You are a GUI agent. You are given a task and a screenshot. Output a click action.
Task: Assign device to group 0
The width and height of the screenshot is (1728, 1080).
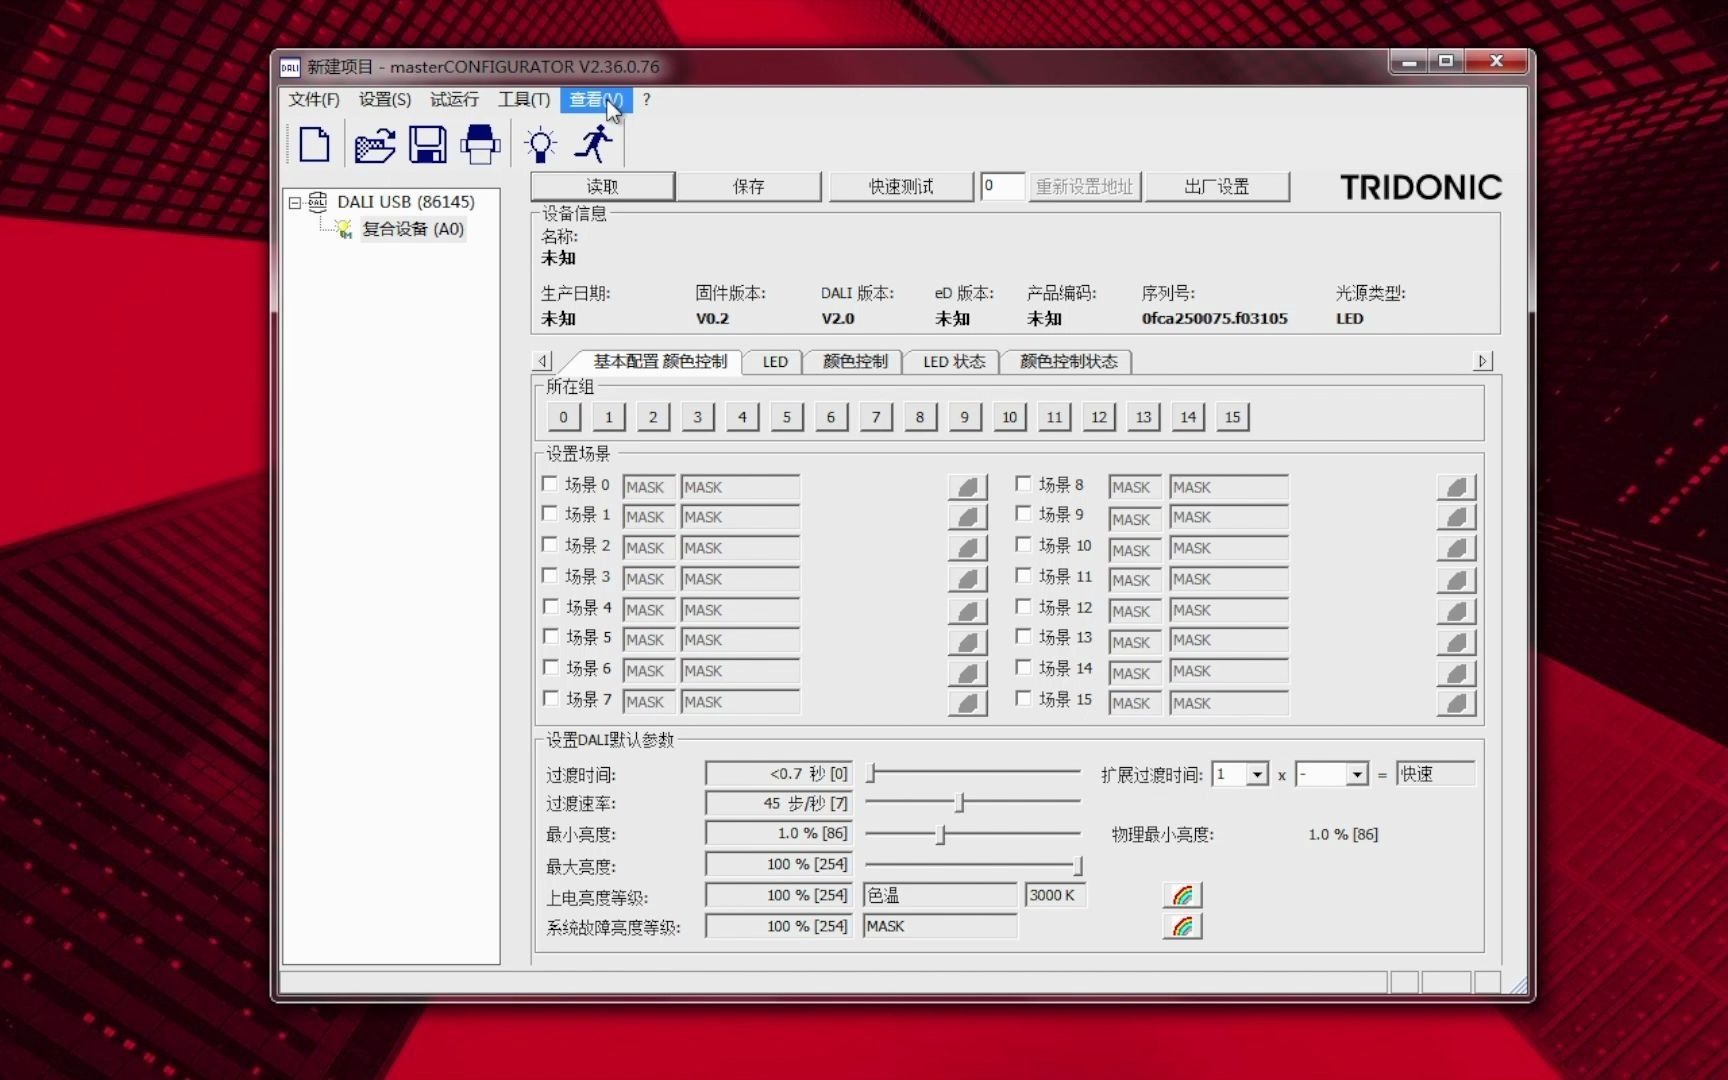[563, 417]
